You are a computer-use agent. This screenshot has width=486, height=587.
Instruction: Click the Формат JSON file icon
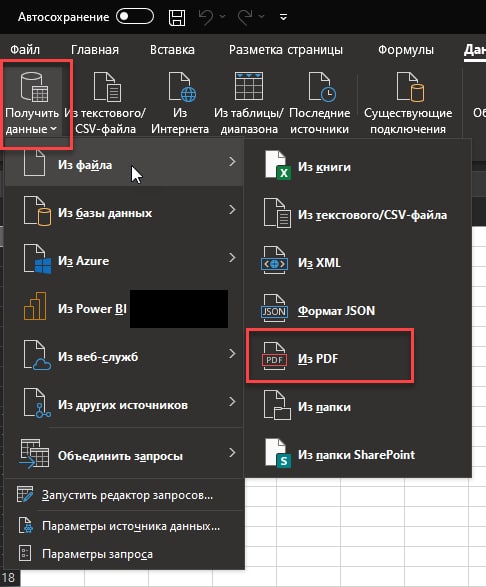274,308
